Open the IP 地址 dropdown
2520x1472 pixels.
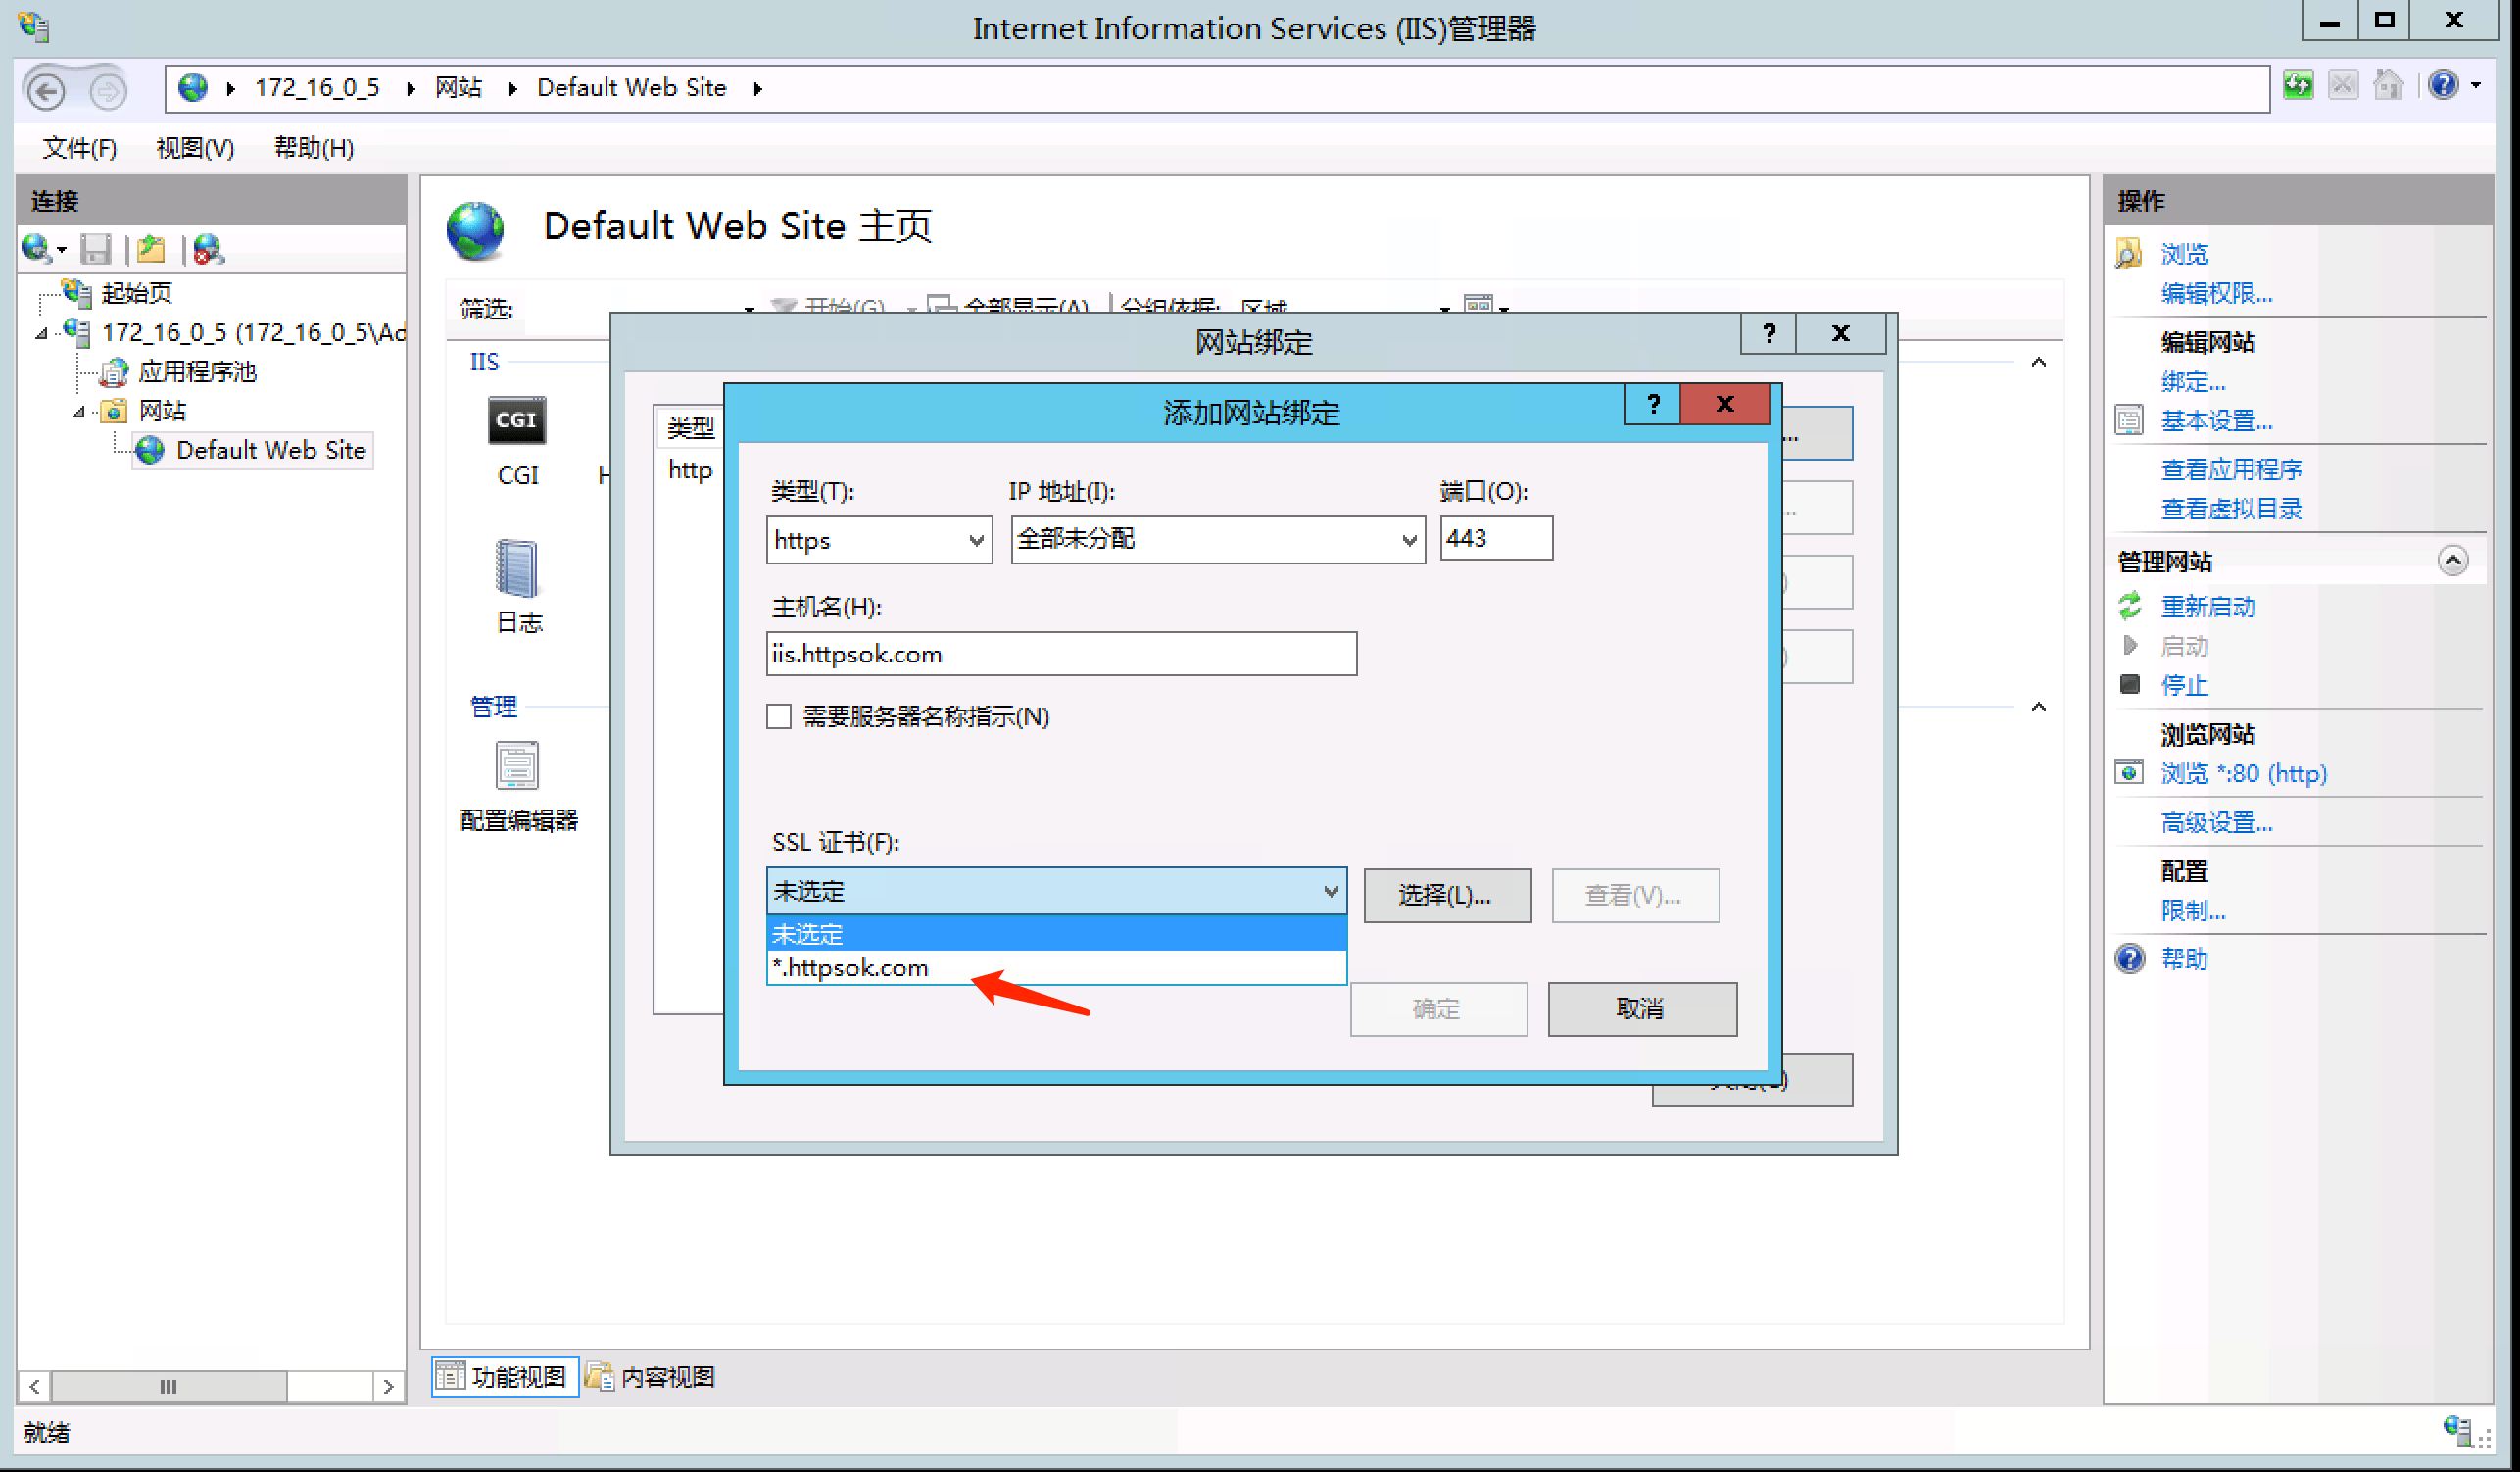click(1408, 541)
